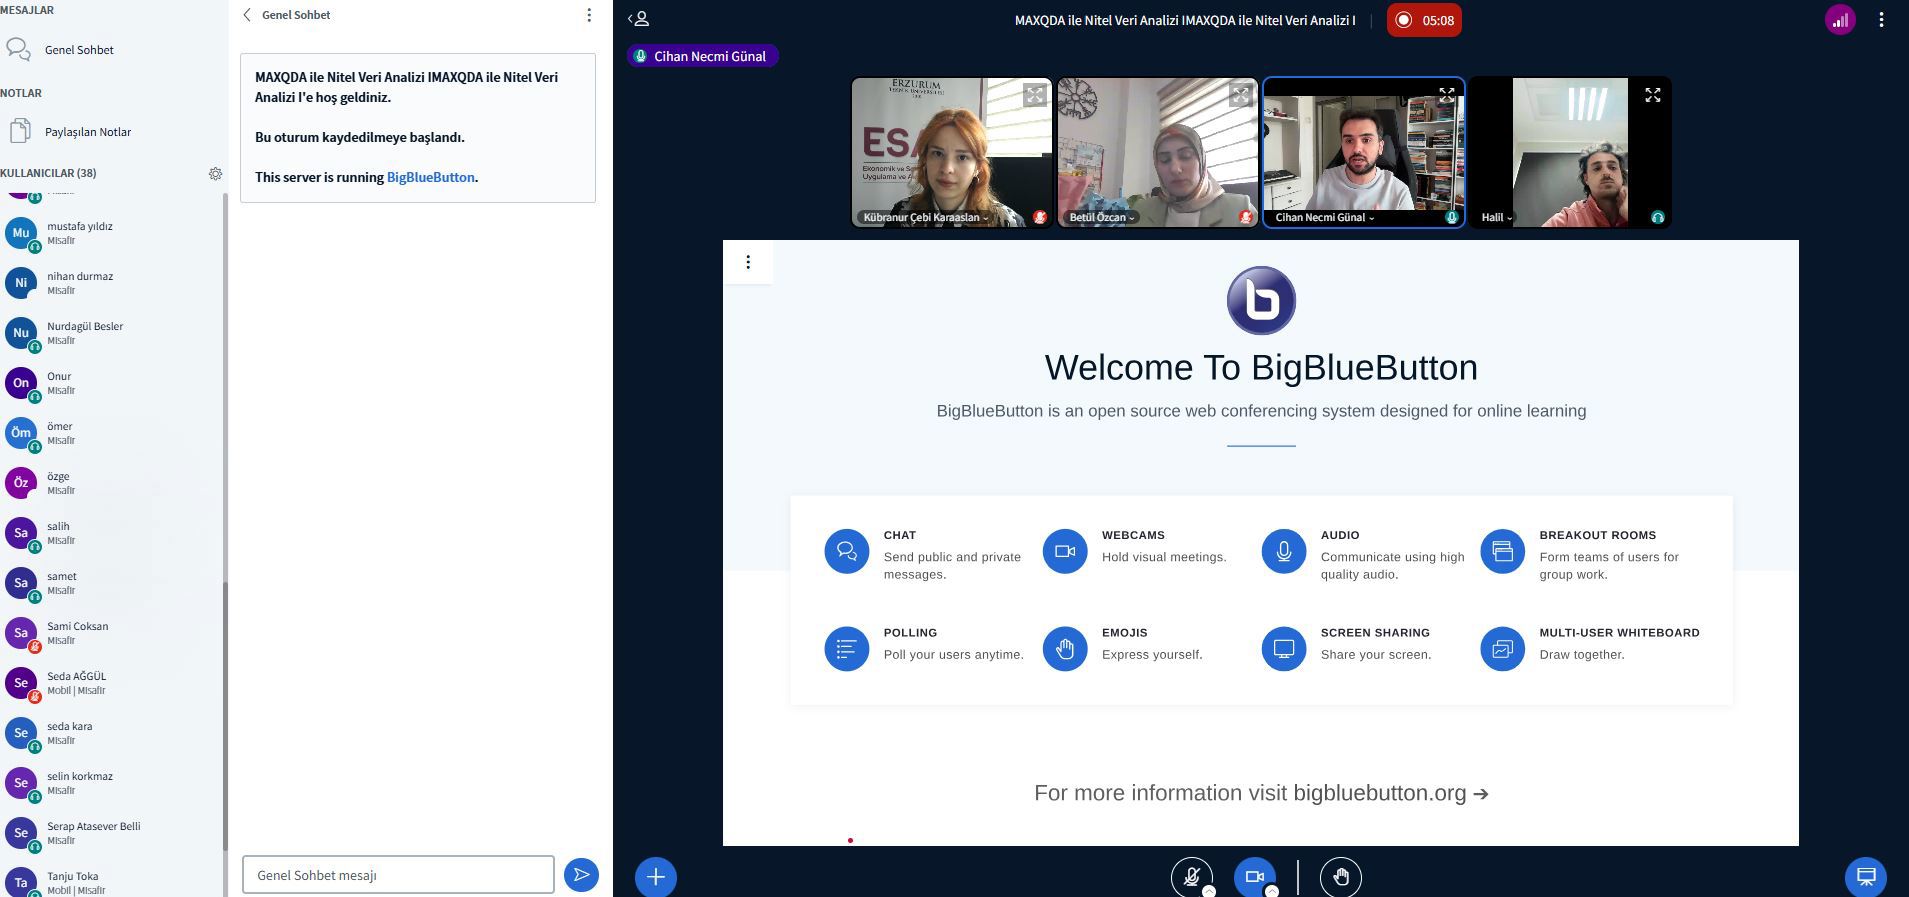Open Genel Sohbet chat options menu

tap(589, 15)
